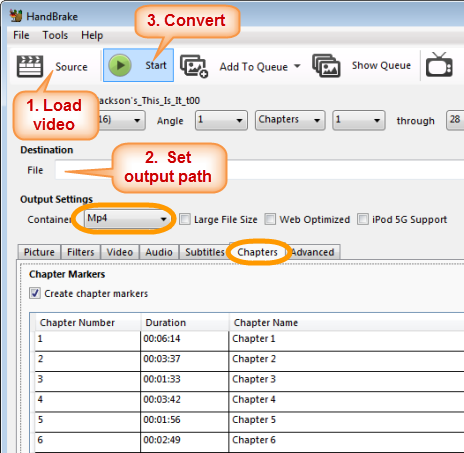Click the Chapter Name column header
This screenshot has width=464, height=453.
347,322
